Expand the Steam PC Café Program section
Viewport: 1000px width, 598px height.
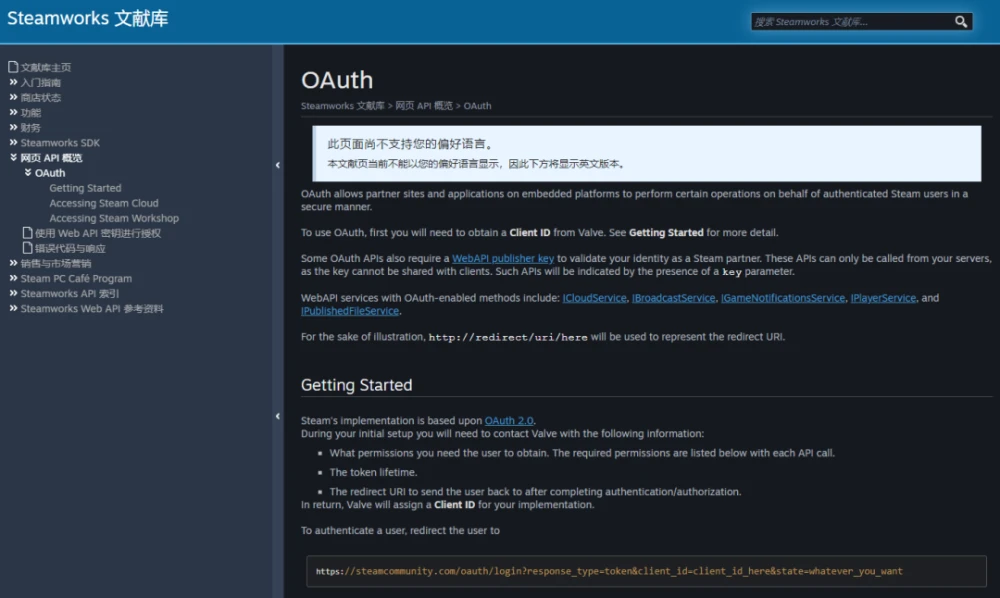pyautogui.click(x=13, y=279)
